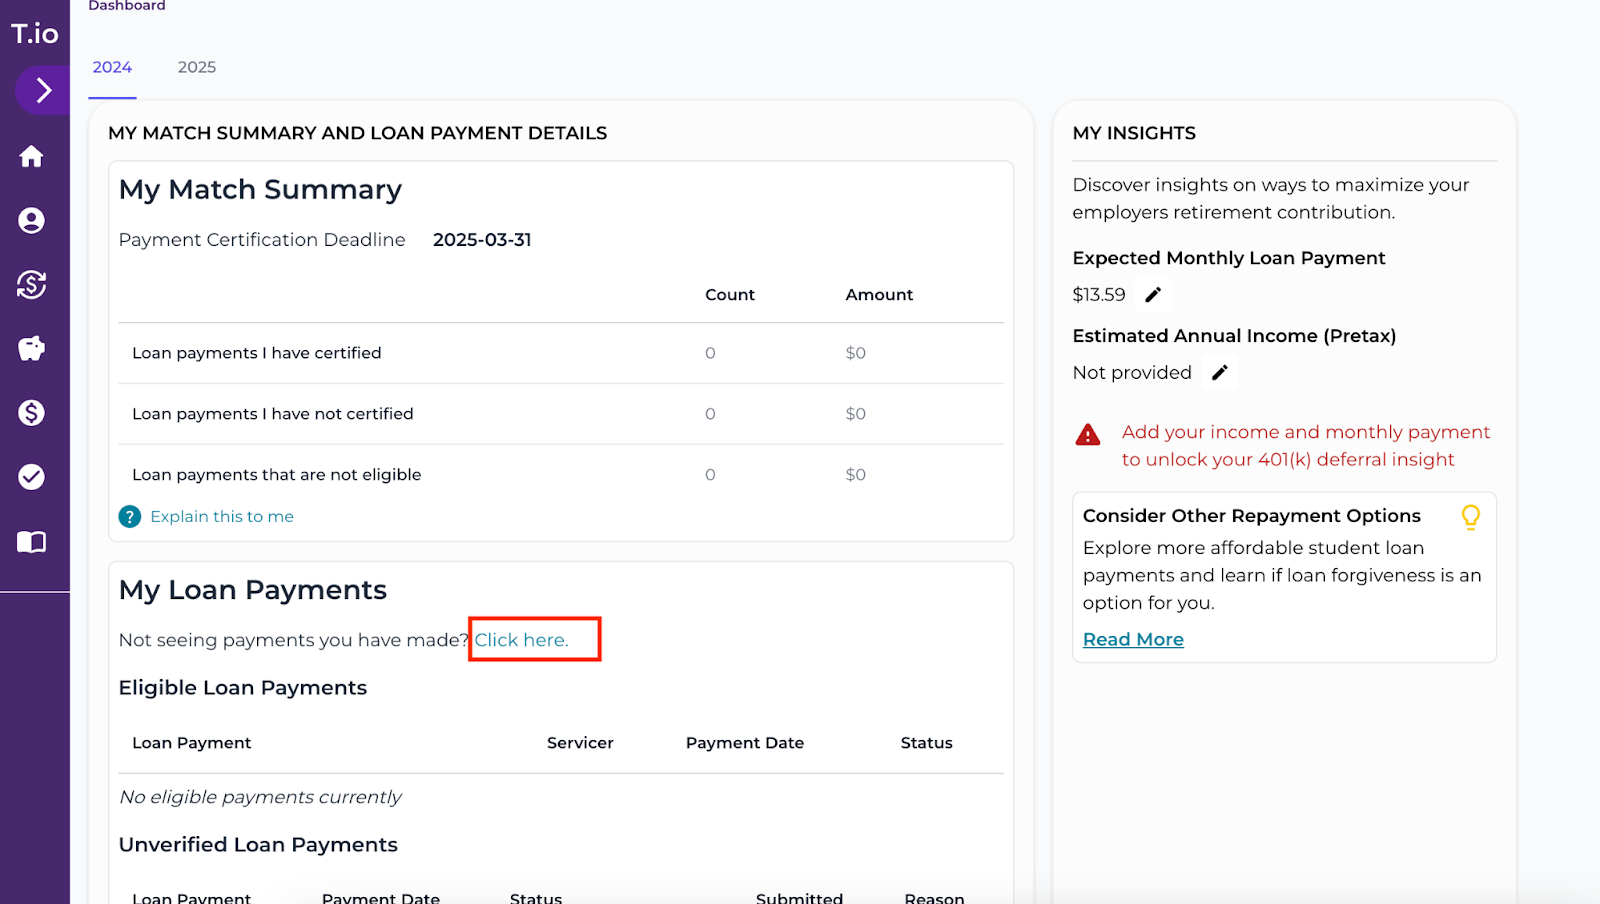1600x904 pixels.
Task: Click the question mark circle icon
Action: pyautogui.click(x=130, y=516)
